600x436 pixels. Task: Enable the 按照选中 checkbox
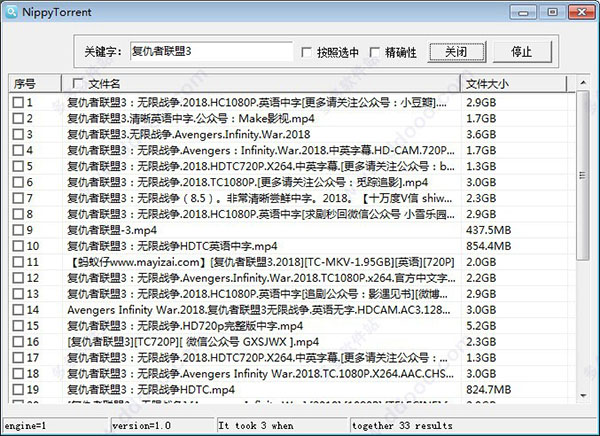307,52
